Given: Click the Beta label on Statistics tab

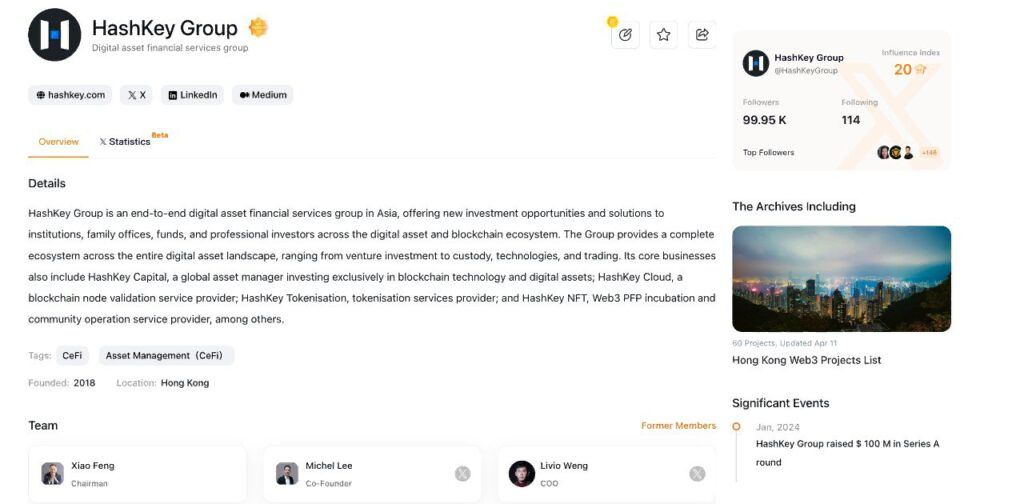Looking at the screenshot, I should 160,135.
